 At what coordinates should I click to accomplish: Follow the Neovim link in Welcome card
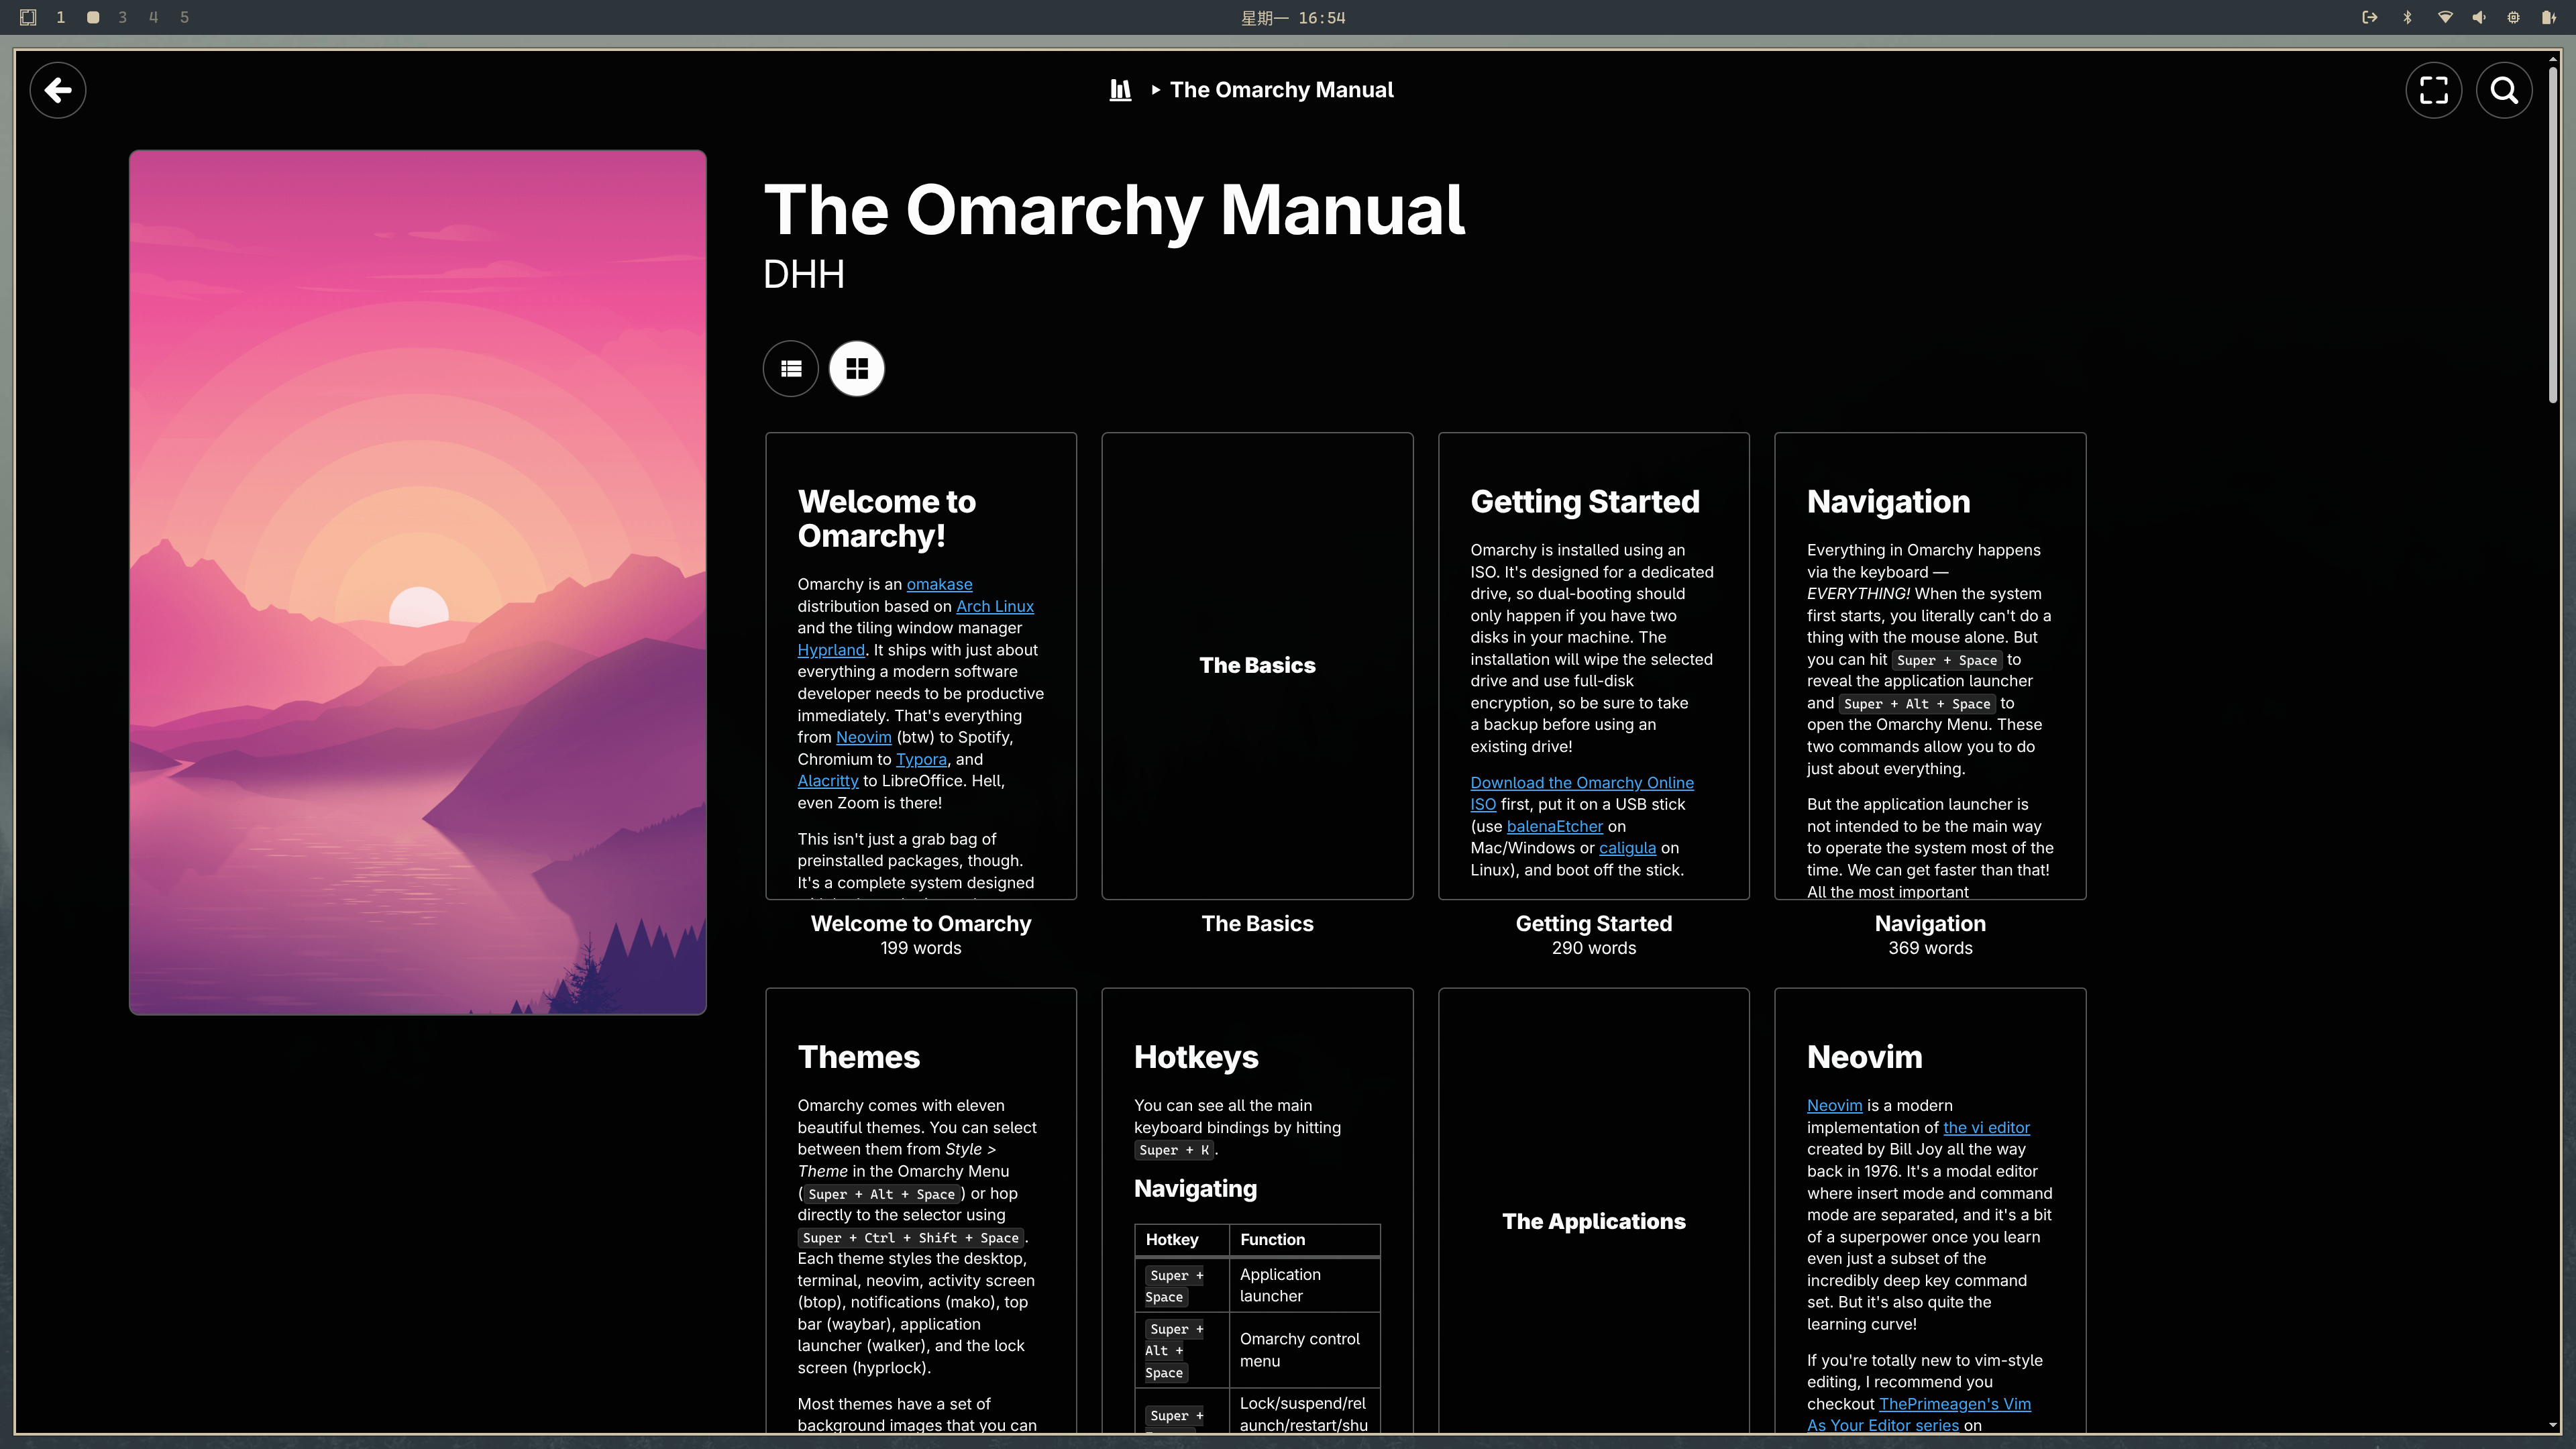pyautogui.click(x=863, y=737)
